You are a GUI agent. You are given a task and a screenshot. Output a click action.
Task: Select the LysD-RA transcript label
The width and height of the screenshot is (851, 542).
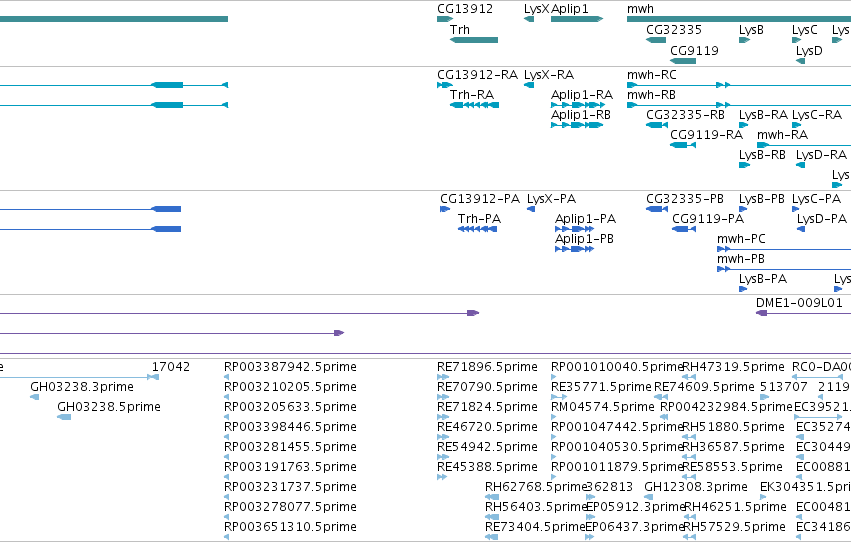coord(821,156)
